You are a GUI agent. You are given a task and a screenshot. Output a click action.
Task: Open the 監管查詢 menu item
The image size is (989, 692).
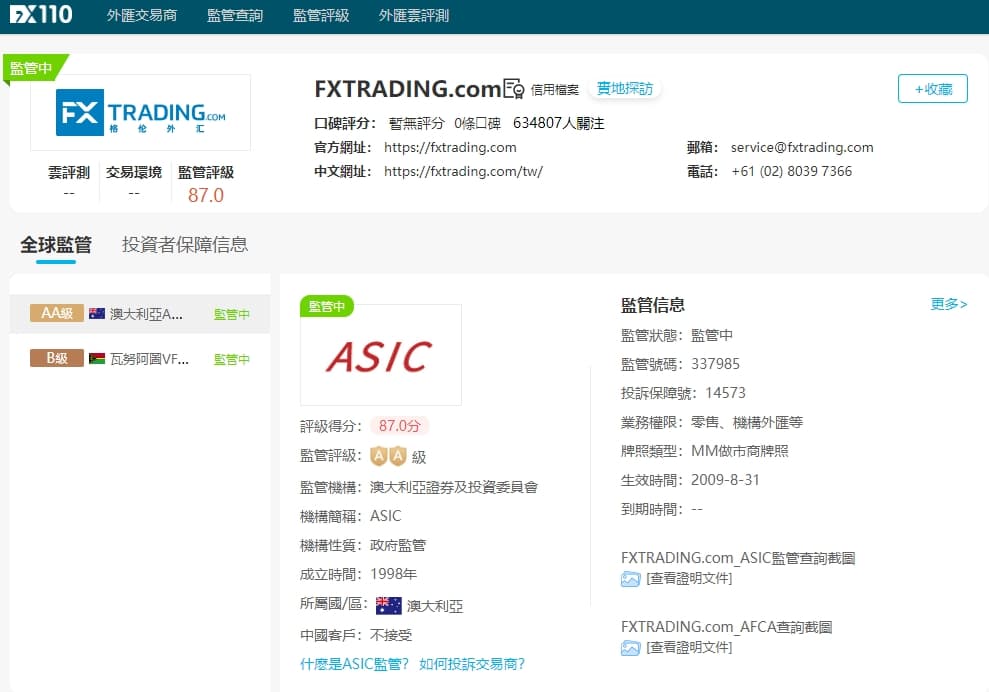tap(234, 16)
